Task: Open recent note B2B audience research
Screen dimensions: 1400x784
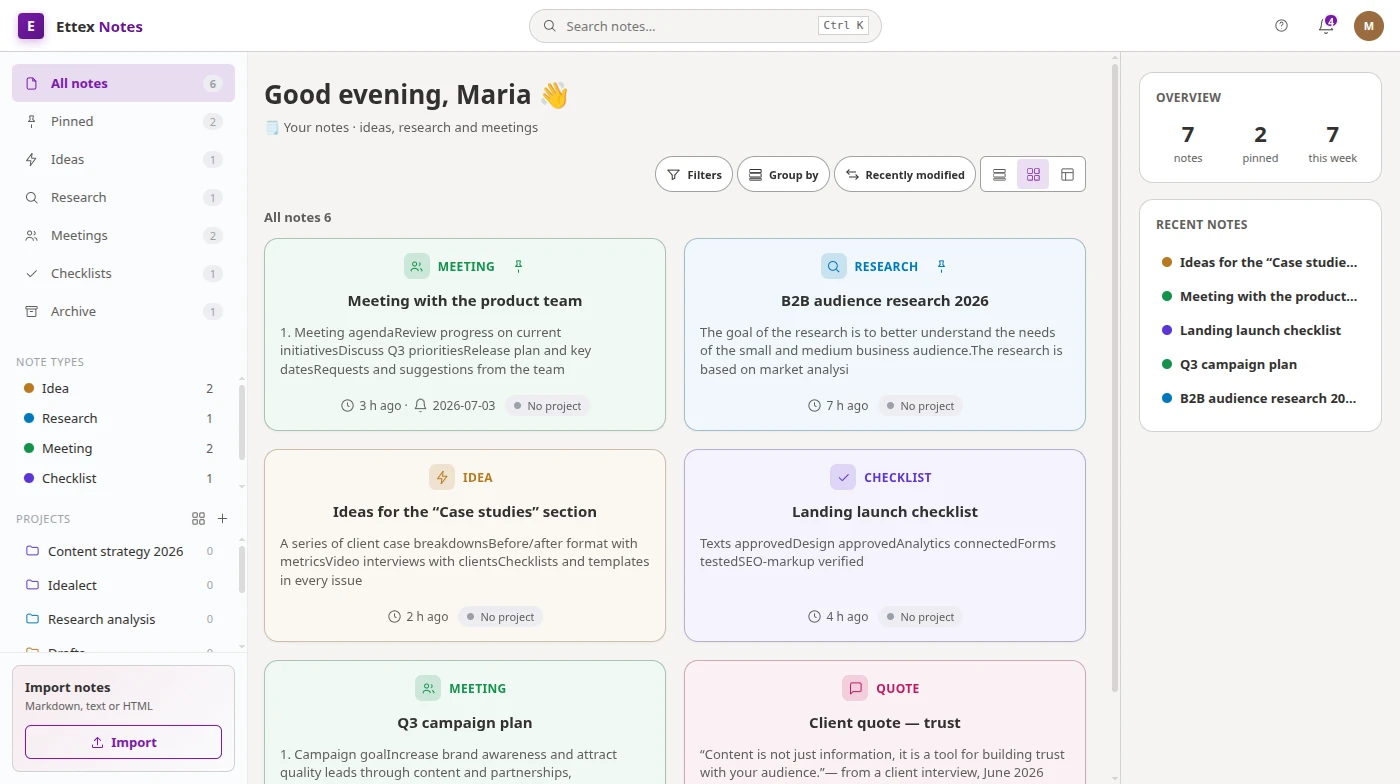Action: pyautogui.click(x=1260, y=398)
